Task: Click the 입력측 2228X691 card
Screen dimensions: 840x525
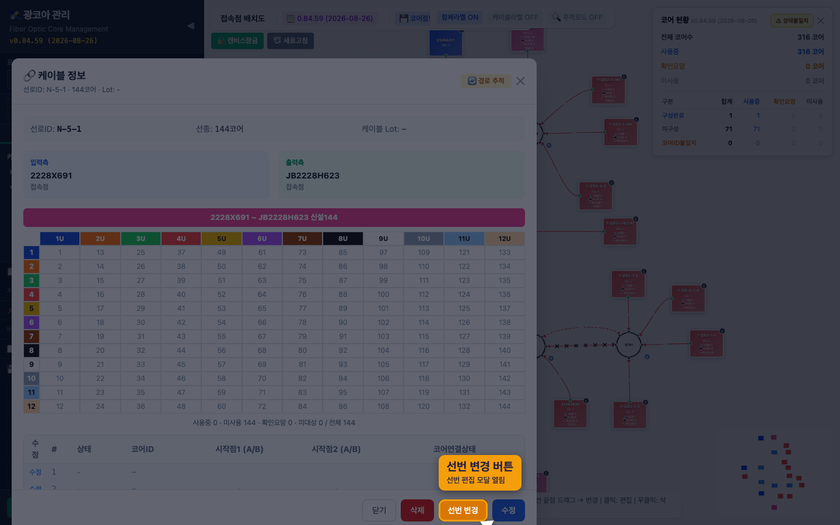Action: pos(146,175)
